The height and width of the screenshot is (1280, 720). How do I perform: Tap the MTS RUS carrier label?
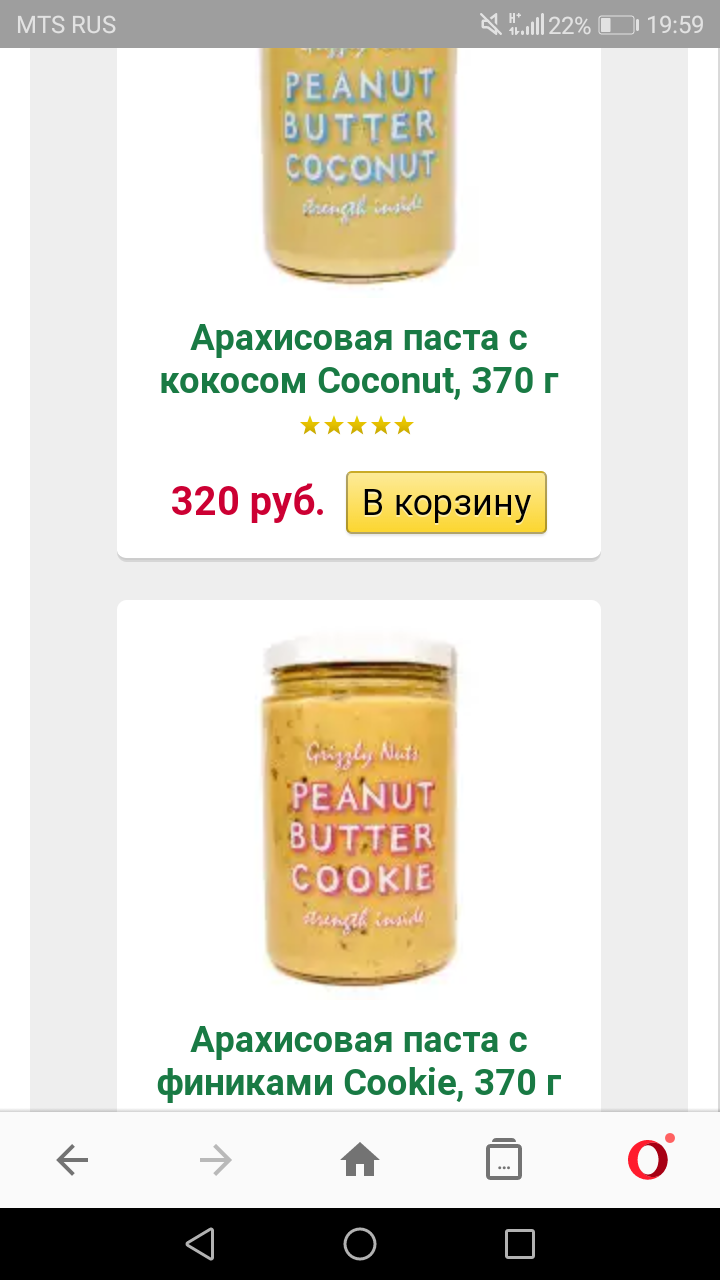(x=66, y=25)
